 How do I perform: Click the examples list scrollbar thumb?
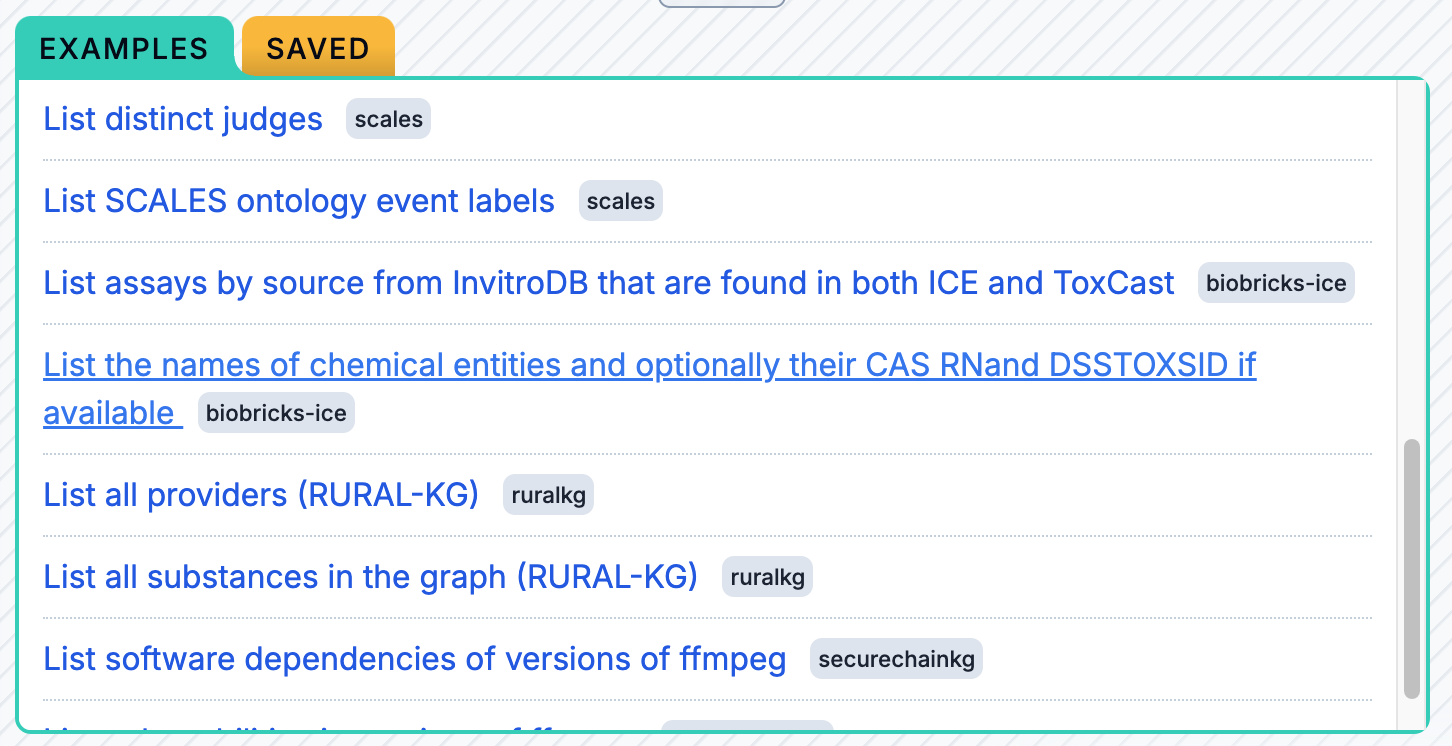tap(1411, 567)
